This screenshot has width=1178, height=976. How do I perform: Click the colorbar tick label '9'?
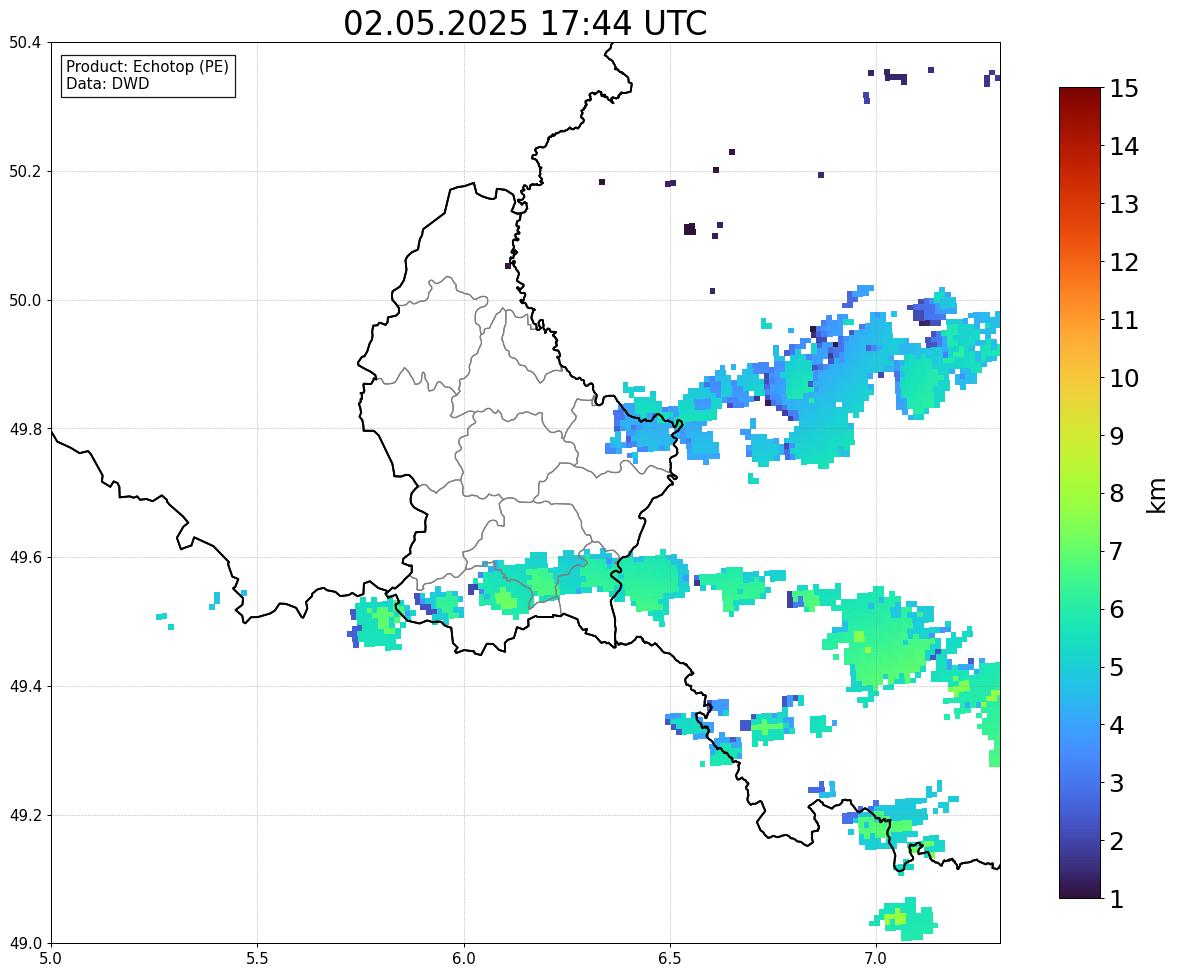(x=1116, y=436)
